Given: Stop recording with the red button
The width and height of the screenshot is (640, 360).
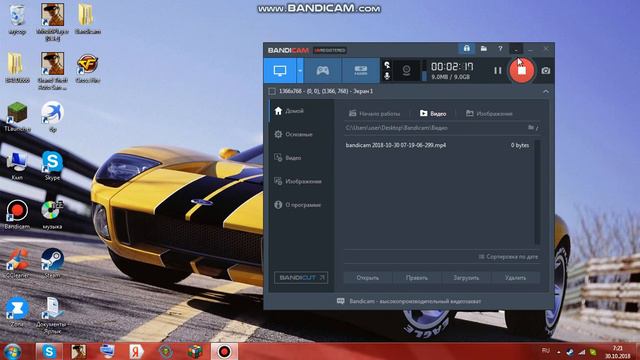Looking at the screenshot, I should tap(521, 70).
